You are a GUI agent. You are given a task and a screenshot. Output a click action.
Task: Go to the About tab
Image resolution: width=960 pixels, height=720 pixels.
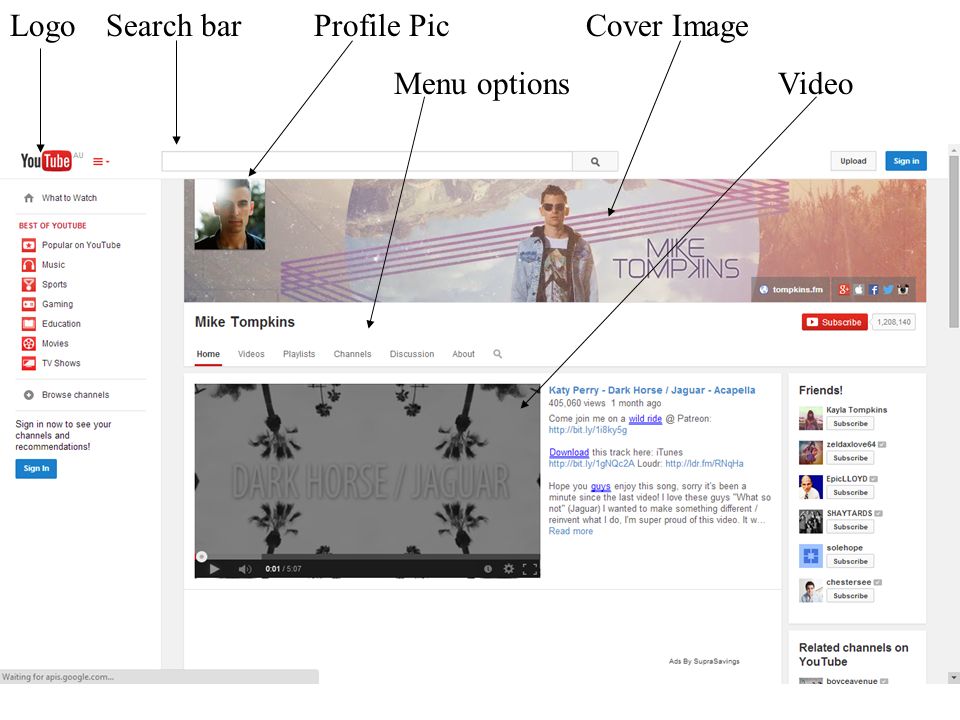click(x=463, y=354)
